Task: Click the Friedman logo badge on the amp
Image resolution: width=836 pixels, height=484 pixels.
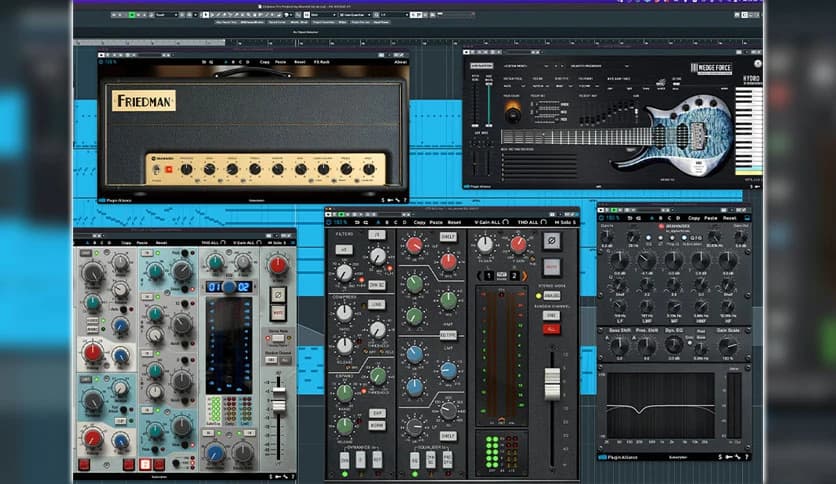Action: click(x=144, y=101)
